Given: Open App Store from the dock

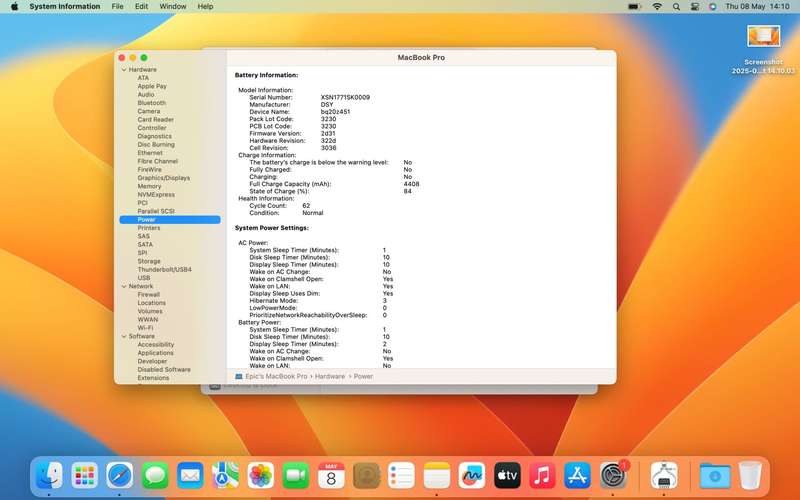Looking at the screenshot, I should coord(578,475).
